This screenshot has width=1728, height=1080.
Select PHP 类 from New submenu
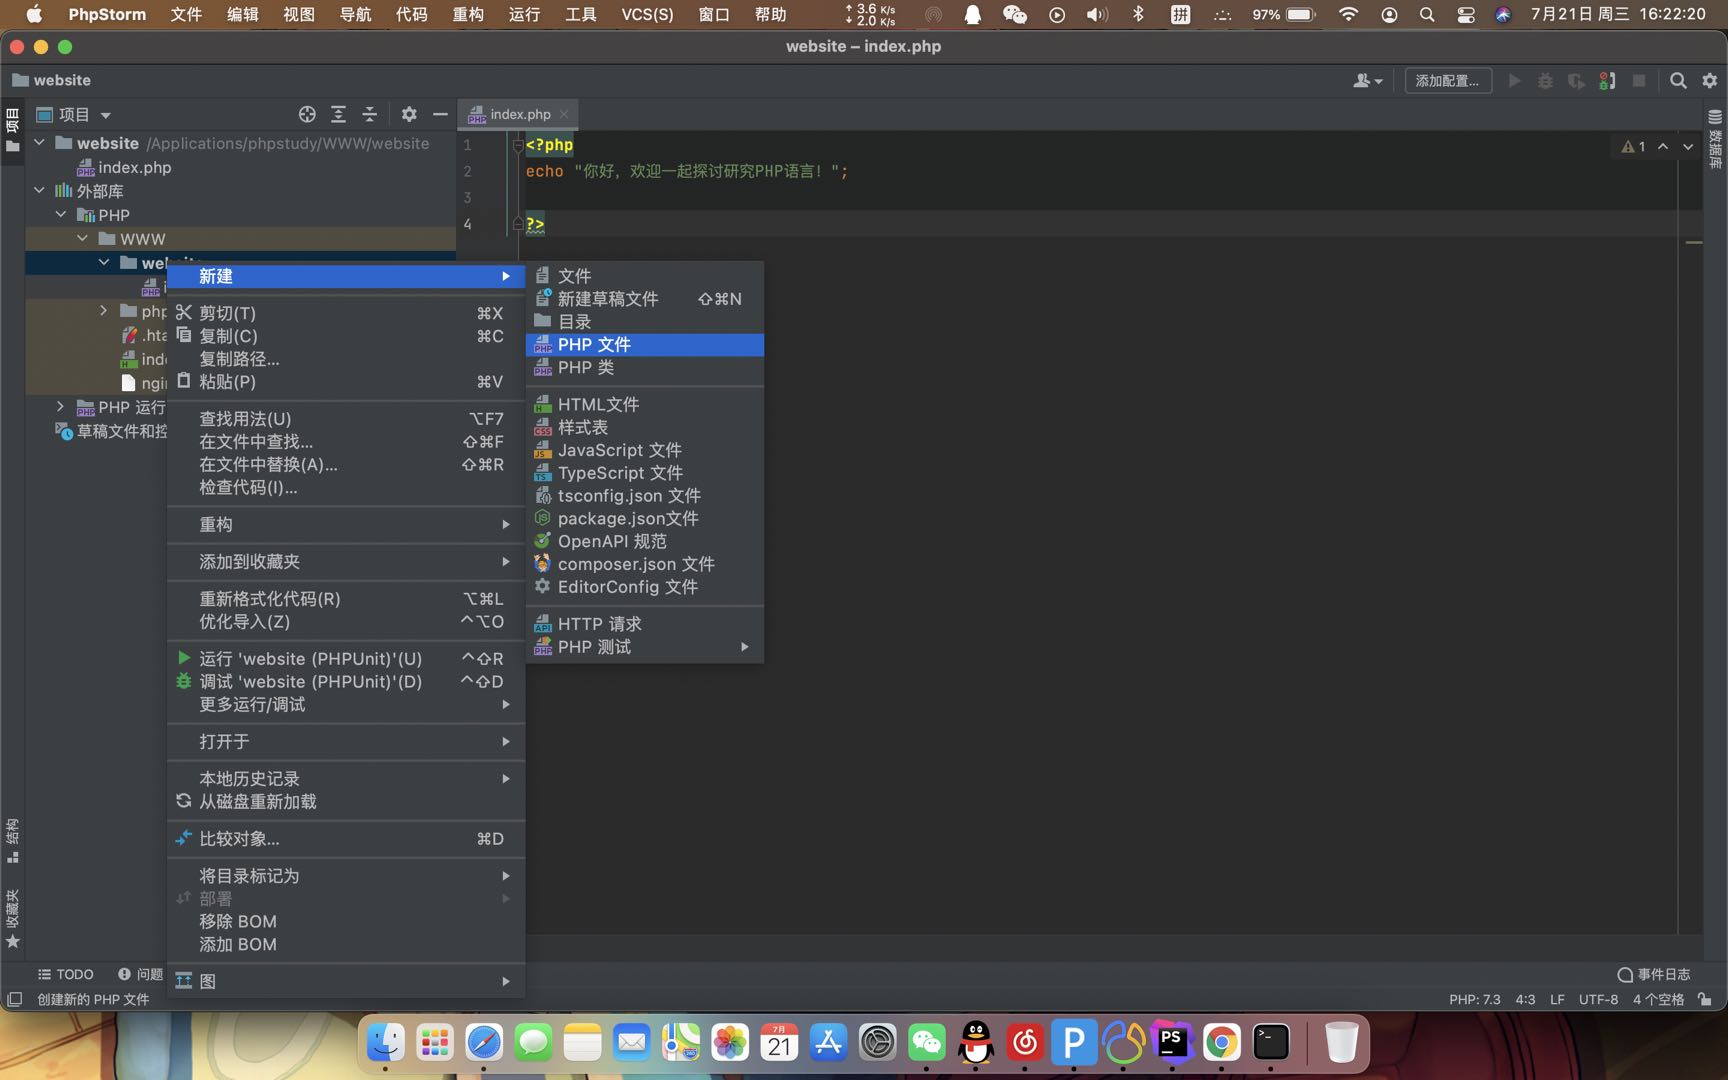pyautogui.click(x=645, y=367)
